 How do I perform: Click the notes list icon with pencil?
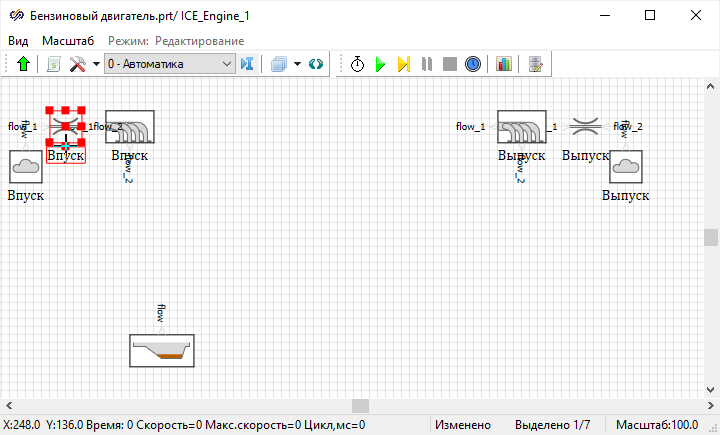537,64
